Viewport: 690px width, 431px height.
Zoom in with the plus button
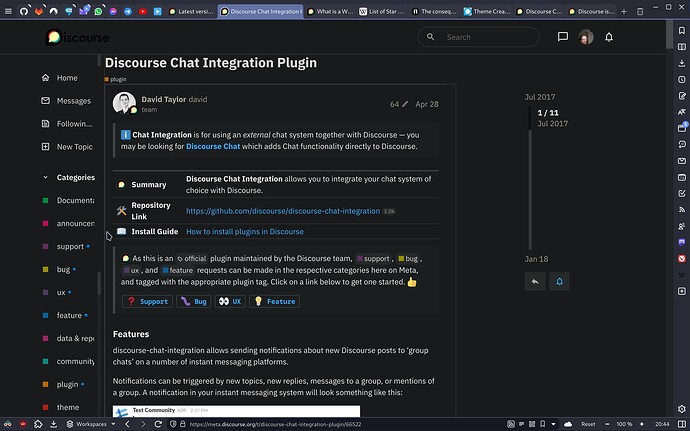pos(642,424)
